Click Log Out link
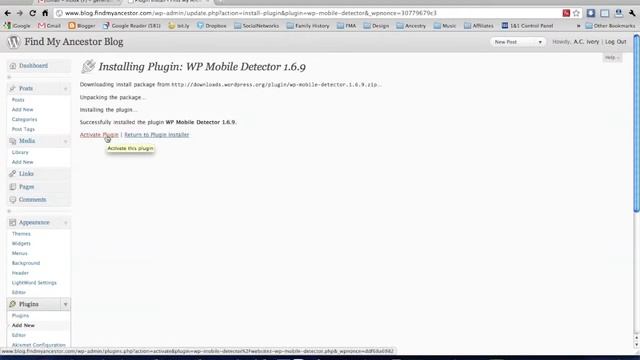Viewport: 640px width, 360px height. [x=616, y=42]
